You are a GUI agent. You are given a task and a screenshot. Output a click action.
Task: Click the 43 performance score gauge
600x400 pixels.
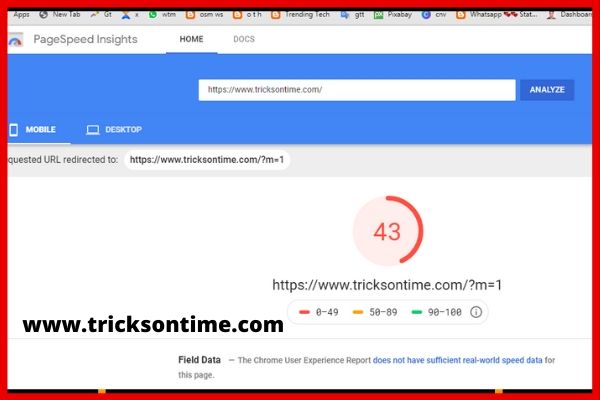click(x=387, y=230)
